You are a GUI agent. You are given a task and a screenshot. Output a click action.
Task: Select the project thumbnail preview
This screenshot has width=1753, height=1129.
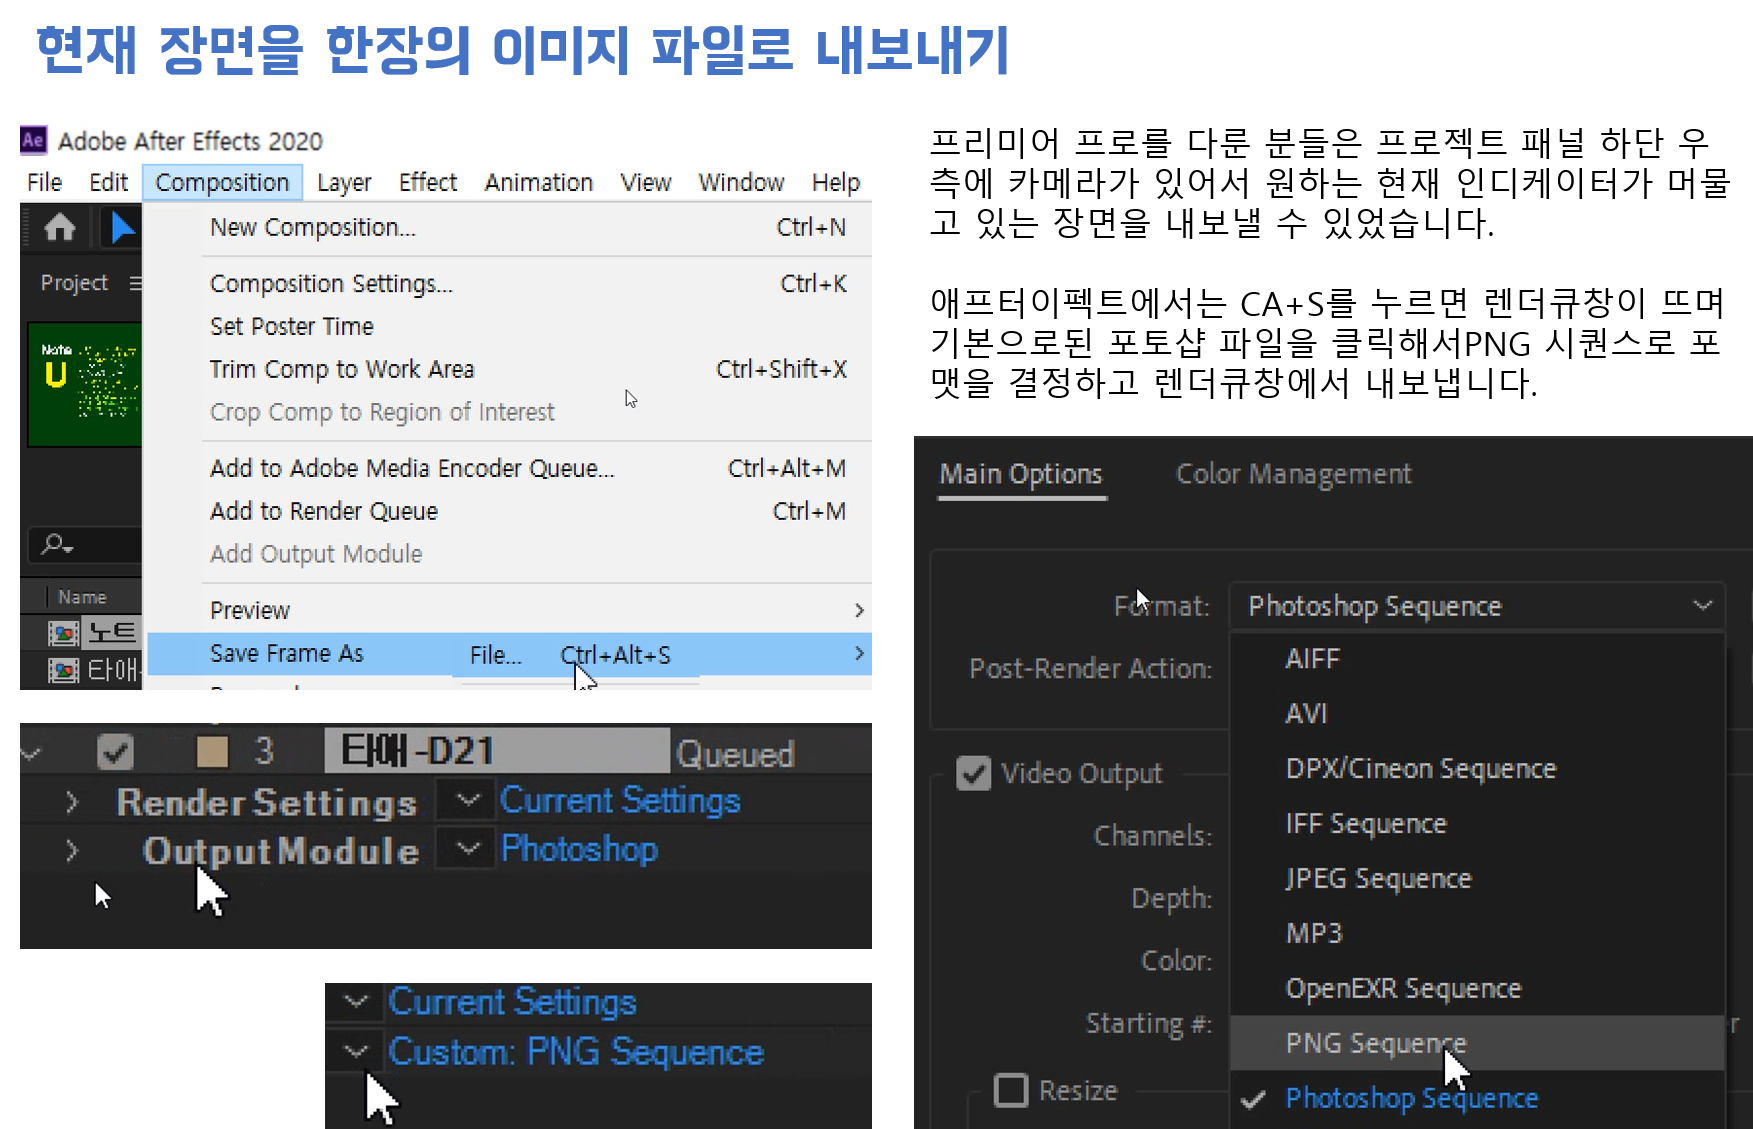[85, 384]
